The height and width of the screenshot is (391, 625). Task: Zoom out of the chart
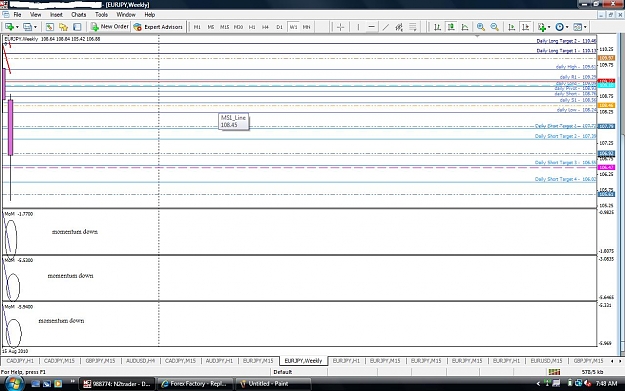pyautogui.click(x=495, y=27)
